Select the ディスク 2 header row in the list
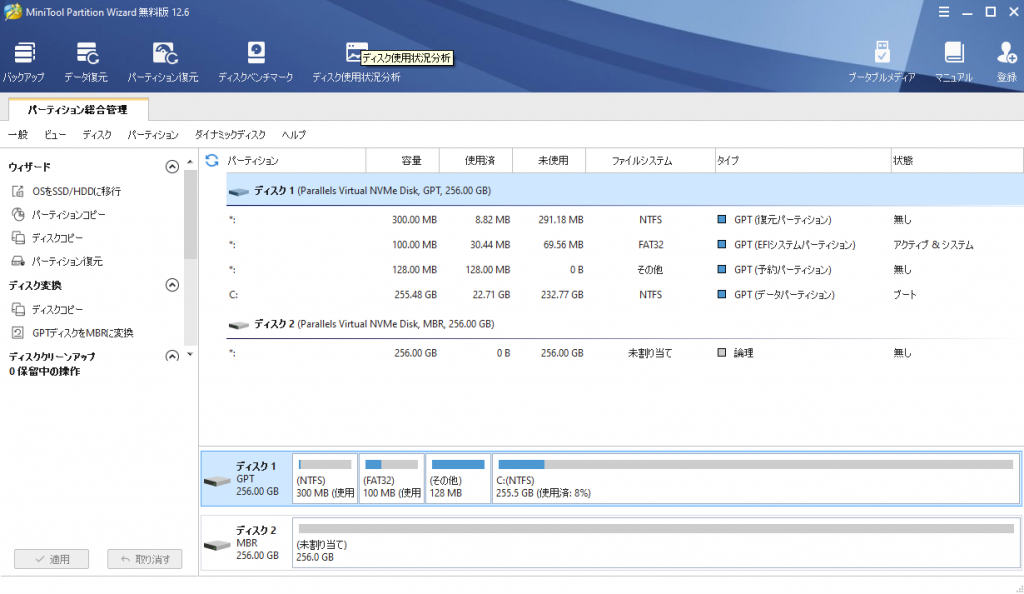Image resolution: width=1024 pixels, height=594 pixels. pyautogui.click(x=624, y=324)
